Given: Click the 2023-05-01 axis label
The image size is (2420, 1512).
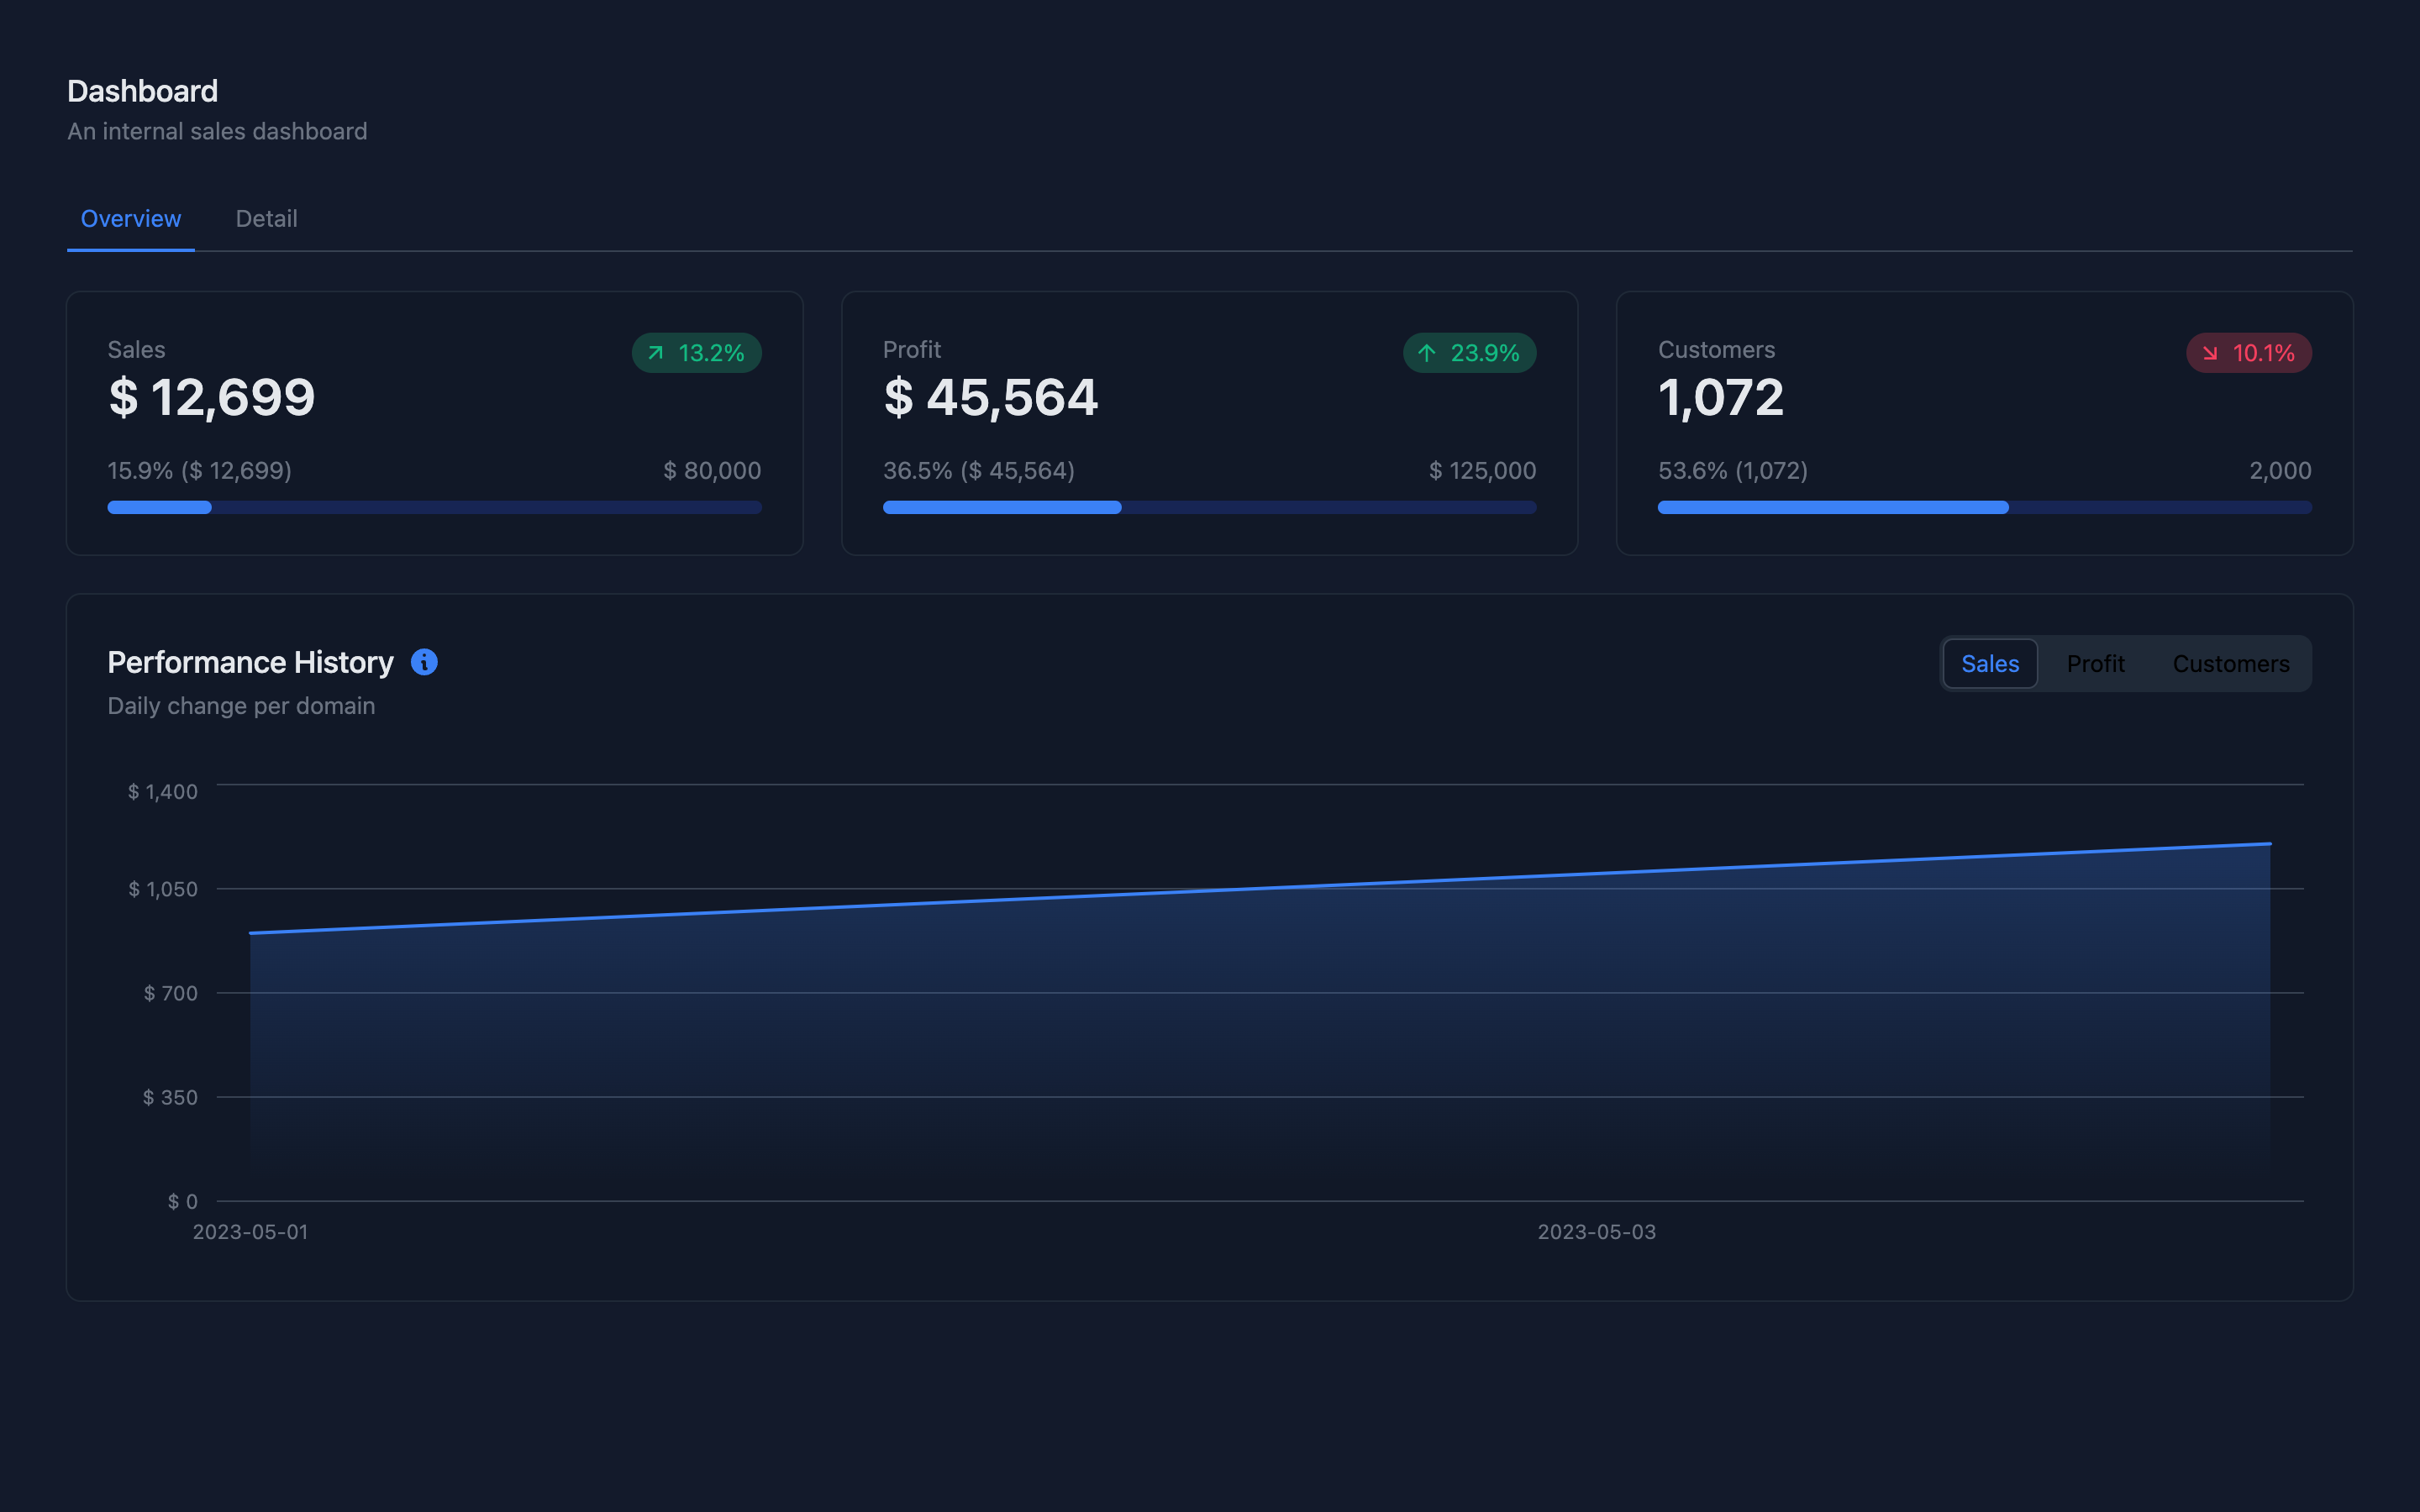Looking at the screenshot, I should tap(250, 1232).
